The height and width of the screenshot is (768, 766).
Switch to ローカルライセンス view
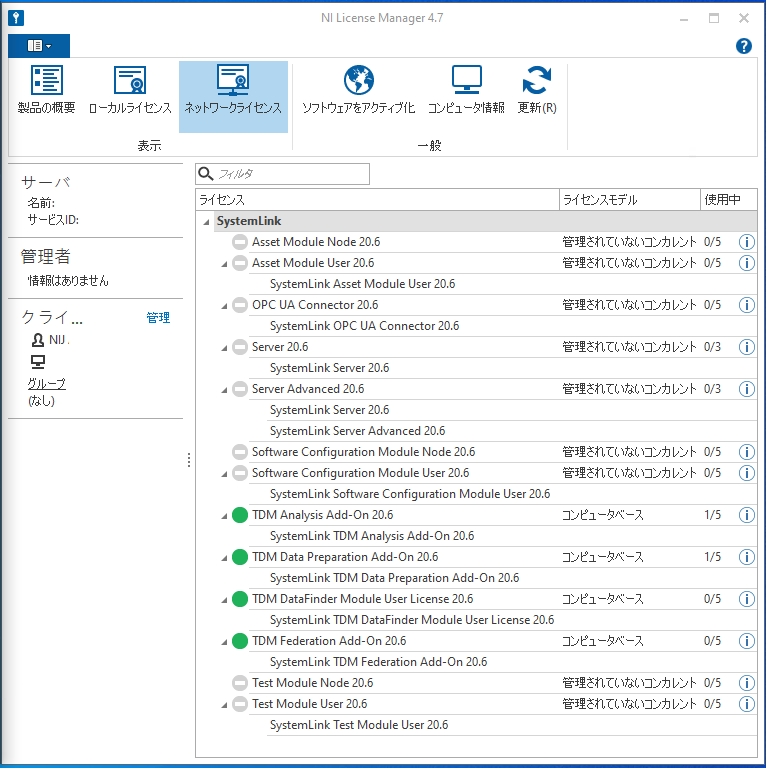point(130,91)
